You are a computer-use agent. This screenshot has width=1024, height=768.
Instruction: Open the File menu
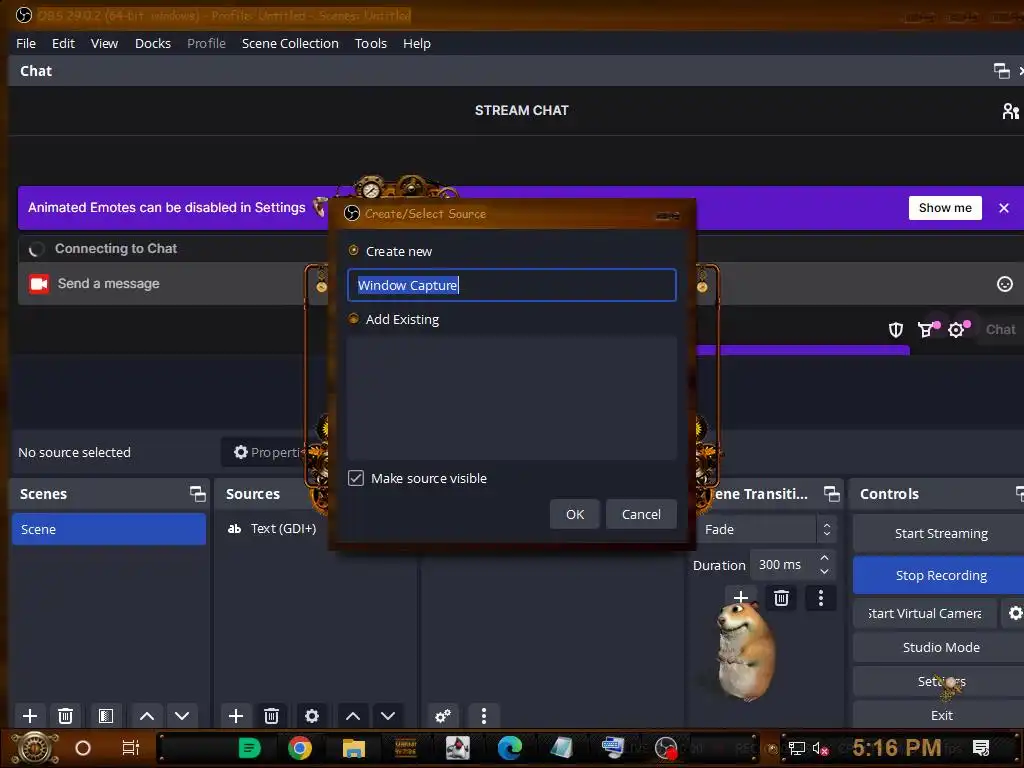tap(26, 43)
